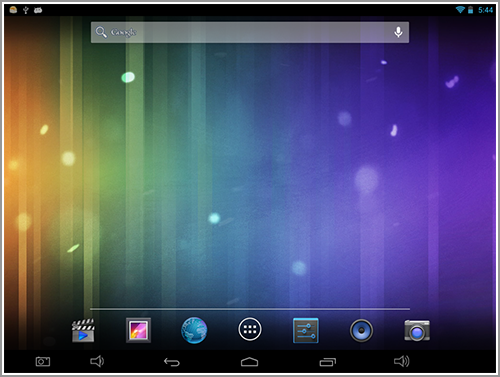Check the Wi-Fi status icon
Screen dimensions: 500x377
coord(460,10)
